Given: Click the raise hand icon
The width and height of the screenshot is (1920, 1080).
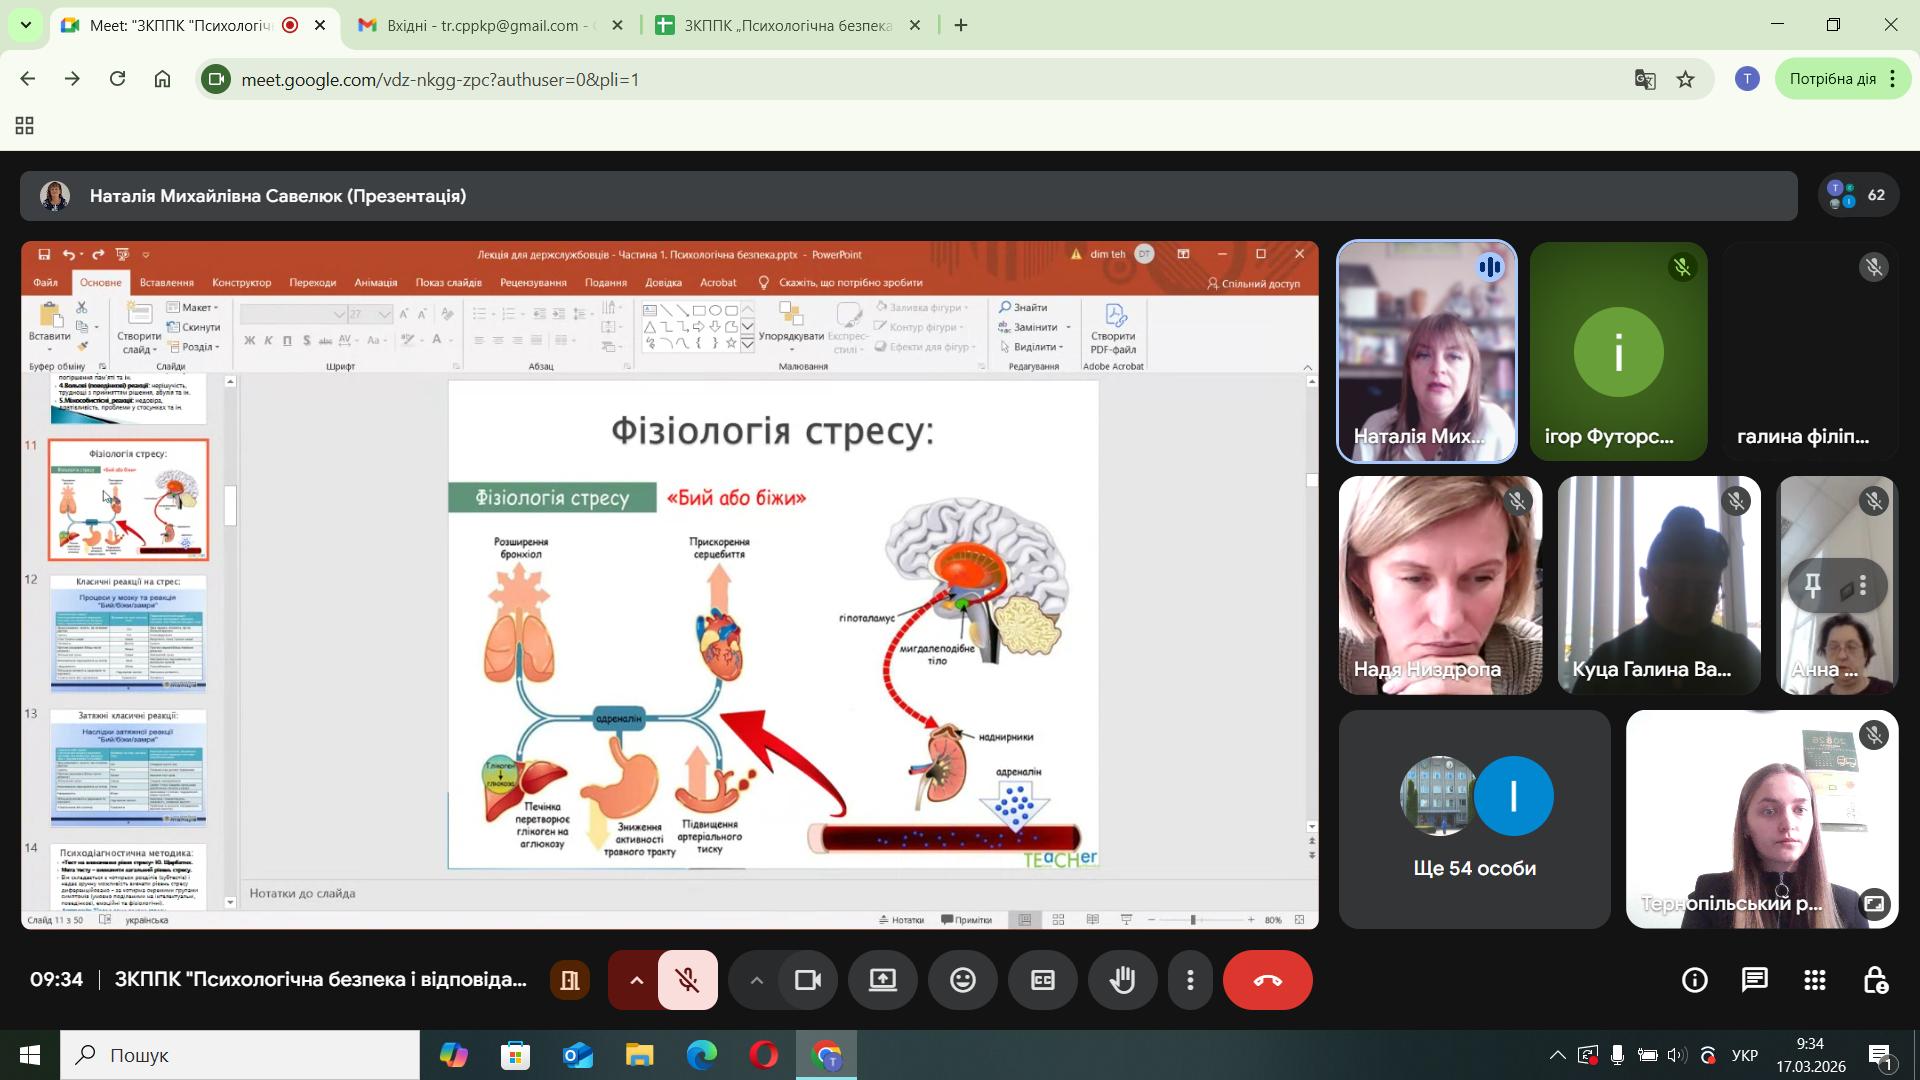Looking at the screenshot, I should 1122,980.
